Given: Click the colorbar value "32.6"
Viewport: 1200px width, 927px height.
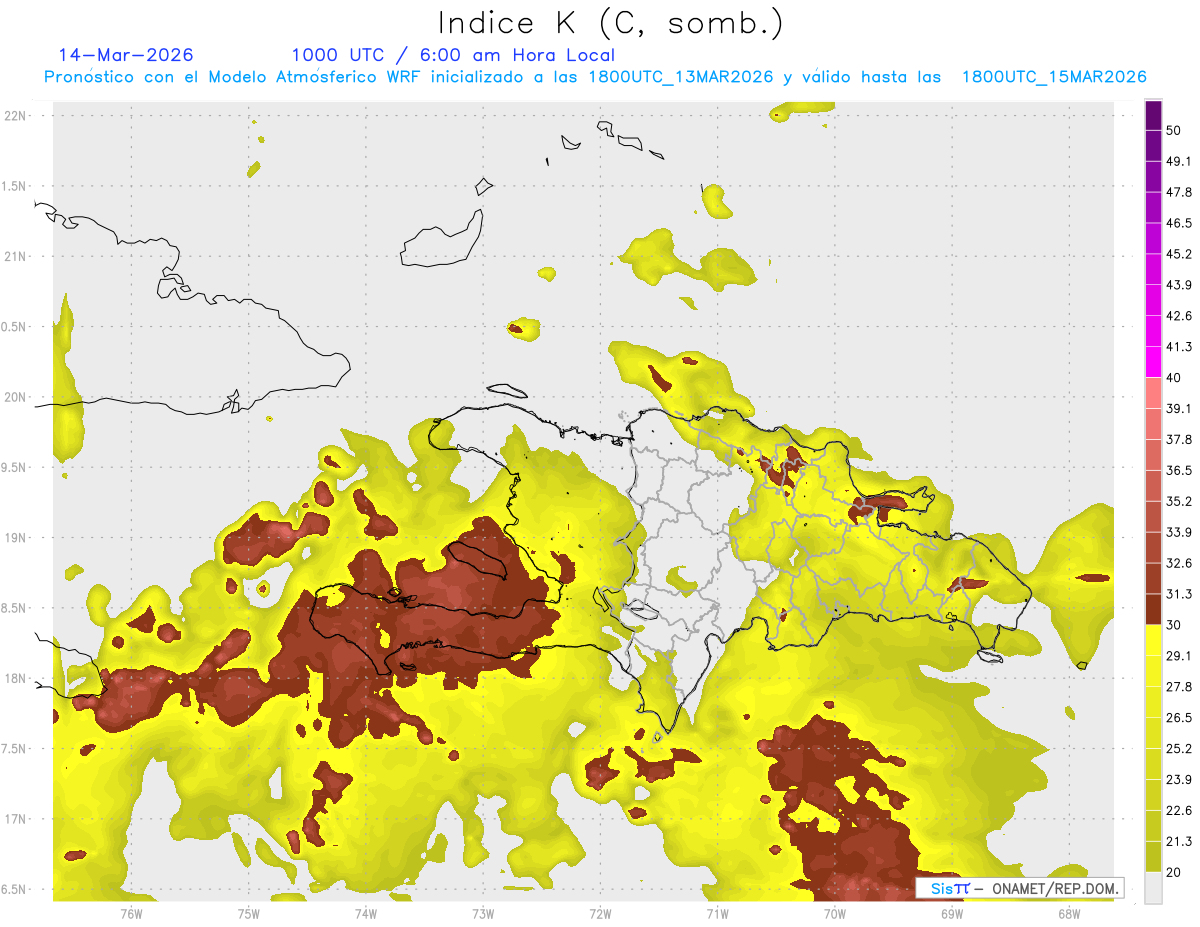Looking at the screenshot, I should click(x=1179, y=563).
